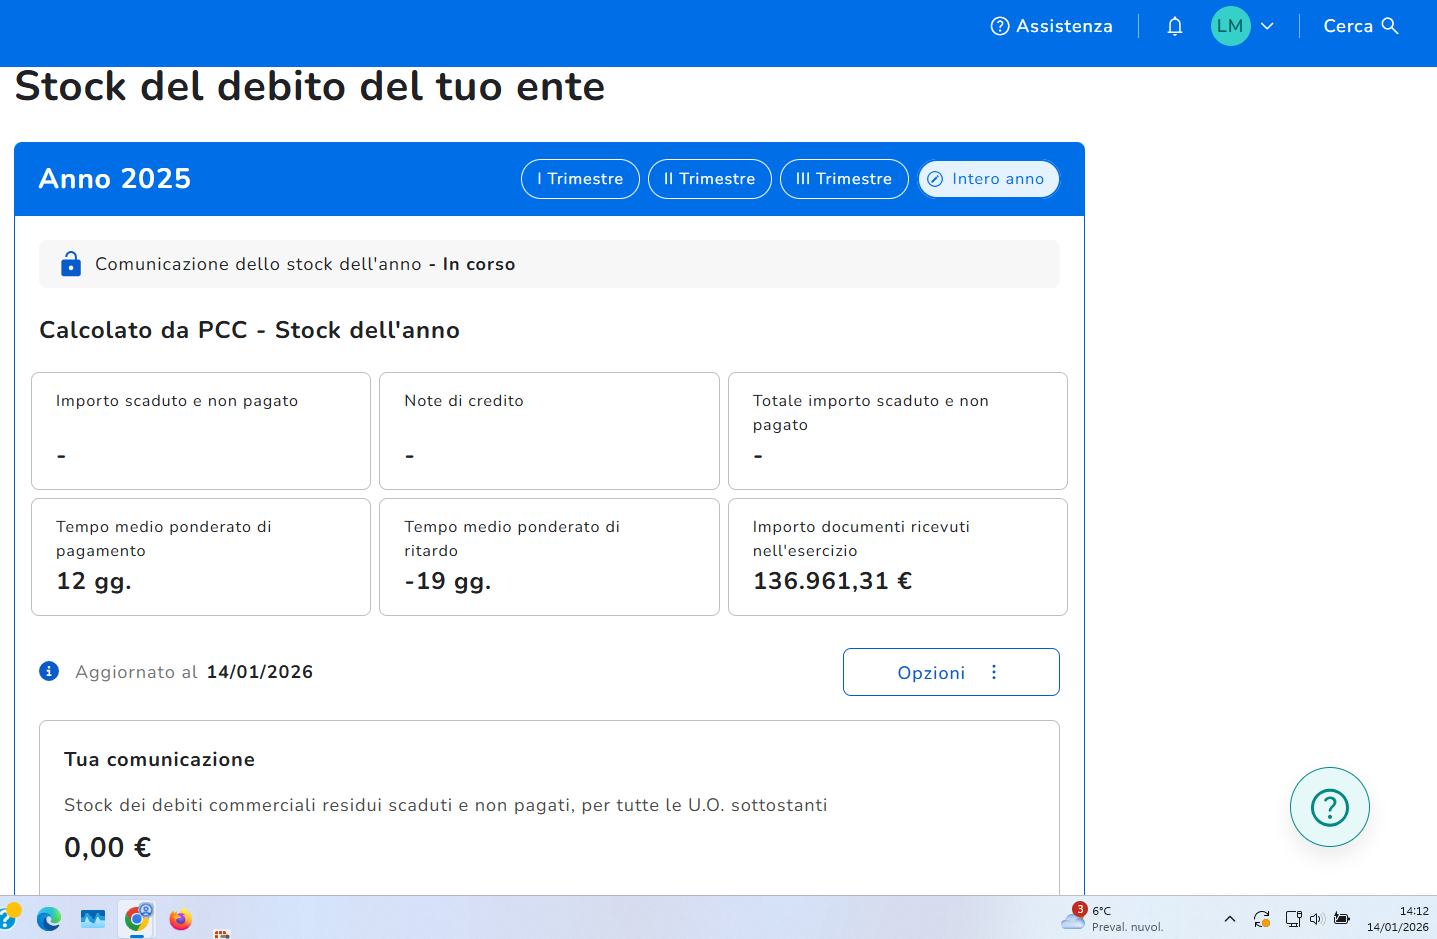This screenshot has height=939, width=1437.
Task: Switch to II Trimestre tab
Action: (709, 179)
